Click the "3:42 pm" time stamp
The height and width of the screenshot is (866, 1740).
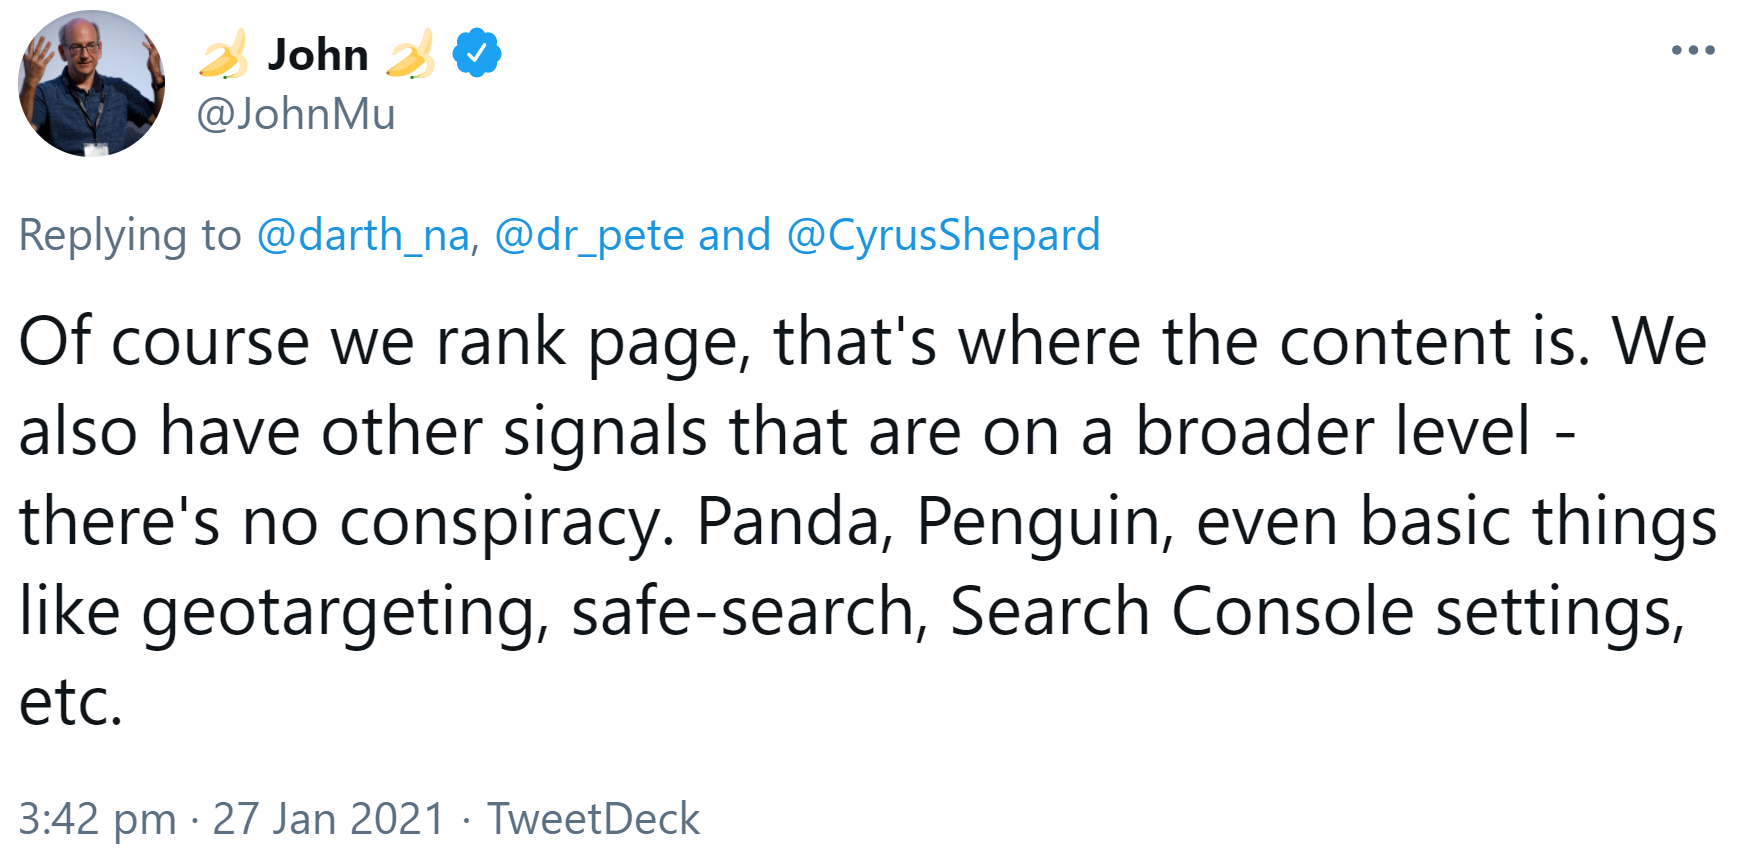pos(97,819)
